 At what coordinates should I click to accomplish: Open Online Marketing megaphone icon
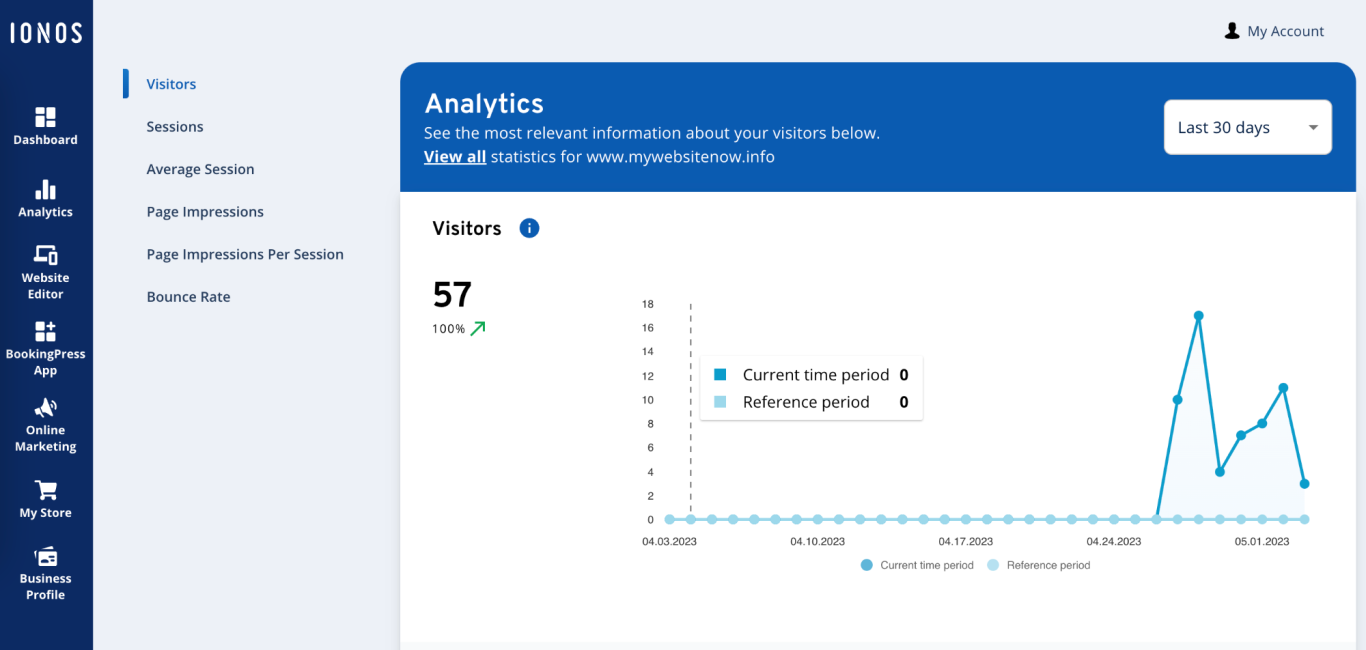(x=46, y=408)
